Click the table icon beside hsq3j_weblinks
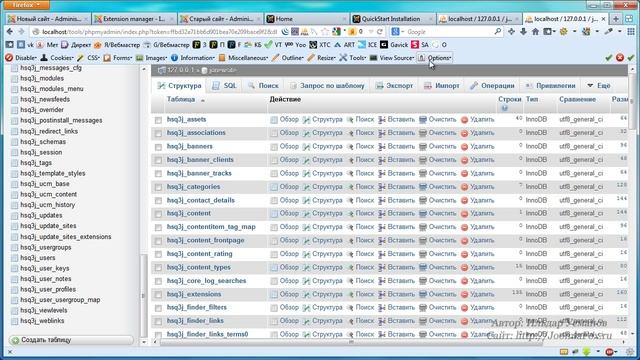640x360 pixels. tap(15, 321)
